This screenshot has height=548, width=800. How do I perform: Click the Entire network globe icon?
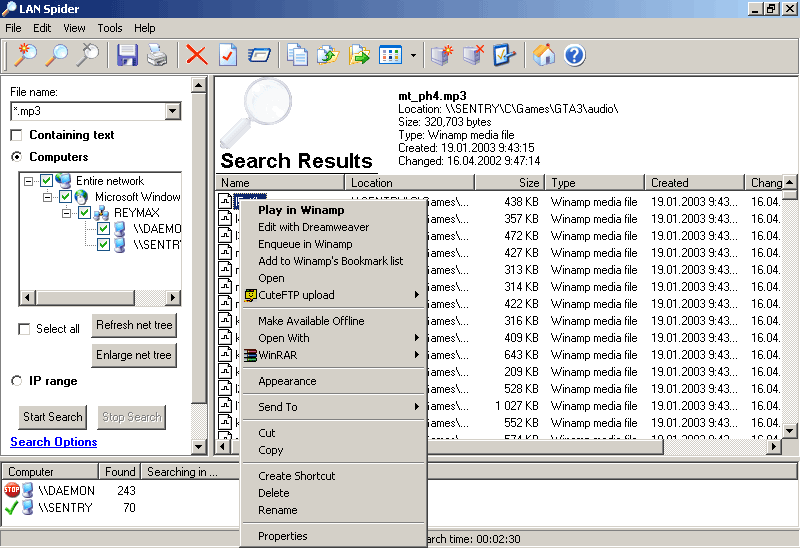pos(63,181)
